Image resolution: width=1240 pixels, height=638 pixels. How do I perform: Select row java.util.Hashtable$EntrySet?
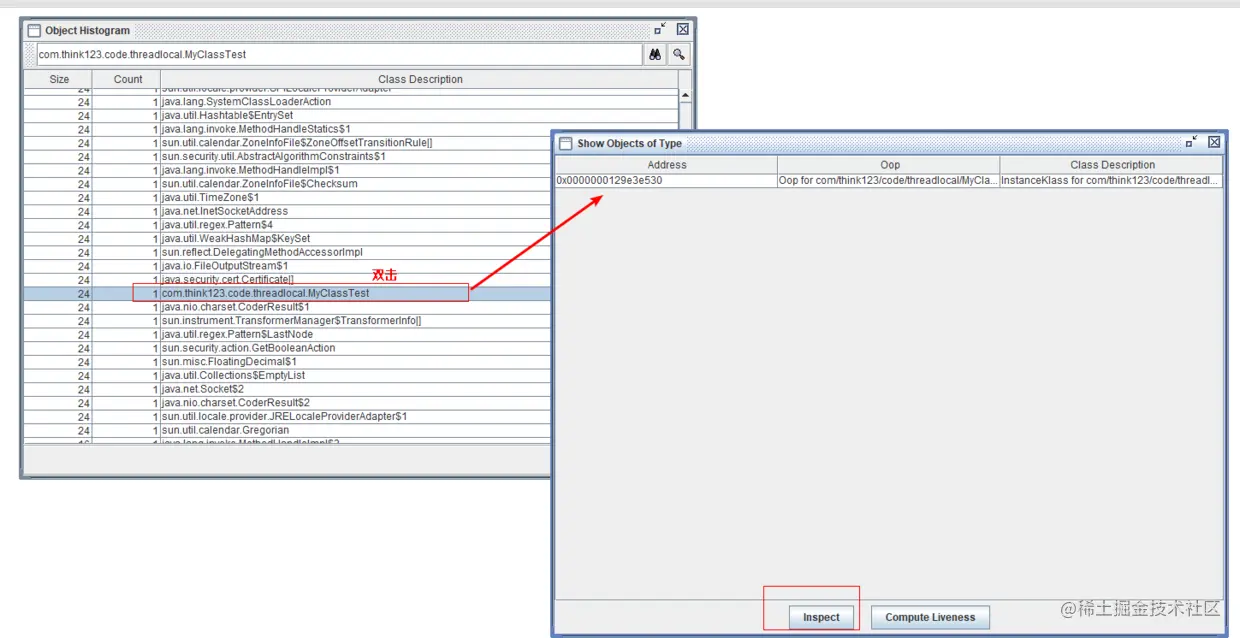pyautogui.click(x=351, y=116)
